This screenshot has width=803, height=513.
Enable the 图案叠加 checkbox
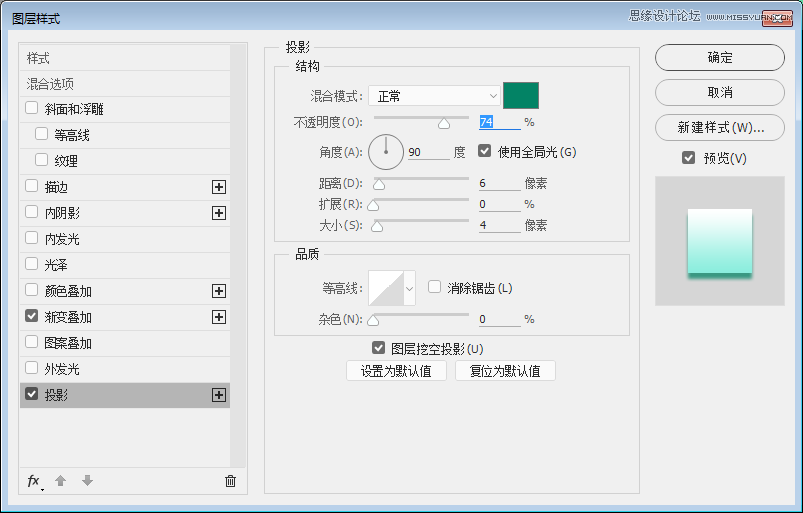[32, 342]
